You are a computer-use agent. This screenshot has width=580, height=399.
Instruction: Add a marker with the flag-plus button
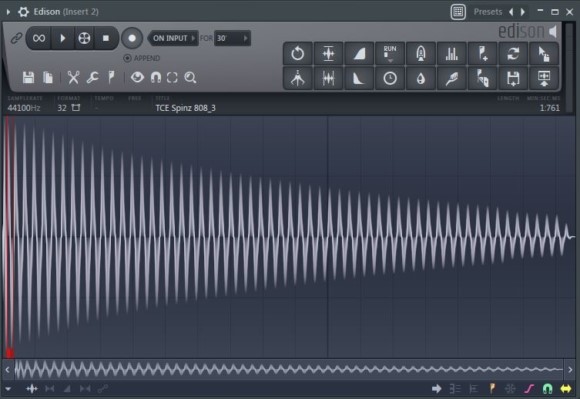tap(482, 54)
